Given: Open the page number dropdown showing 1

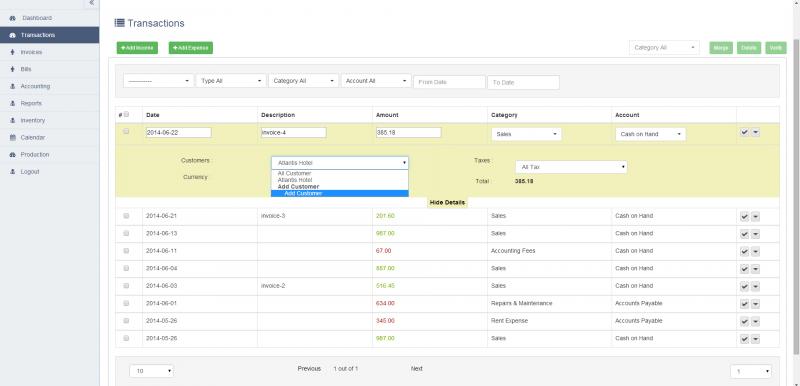Looking at the screenshot, I should click(751, 372).
